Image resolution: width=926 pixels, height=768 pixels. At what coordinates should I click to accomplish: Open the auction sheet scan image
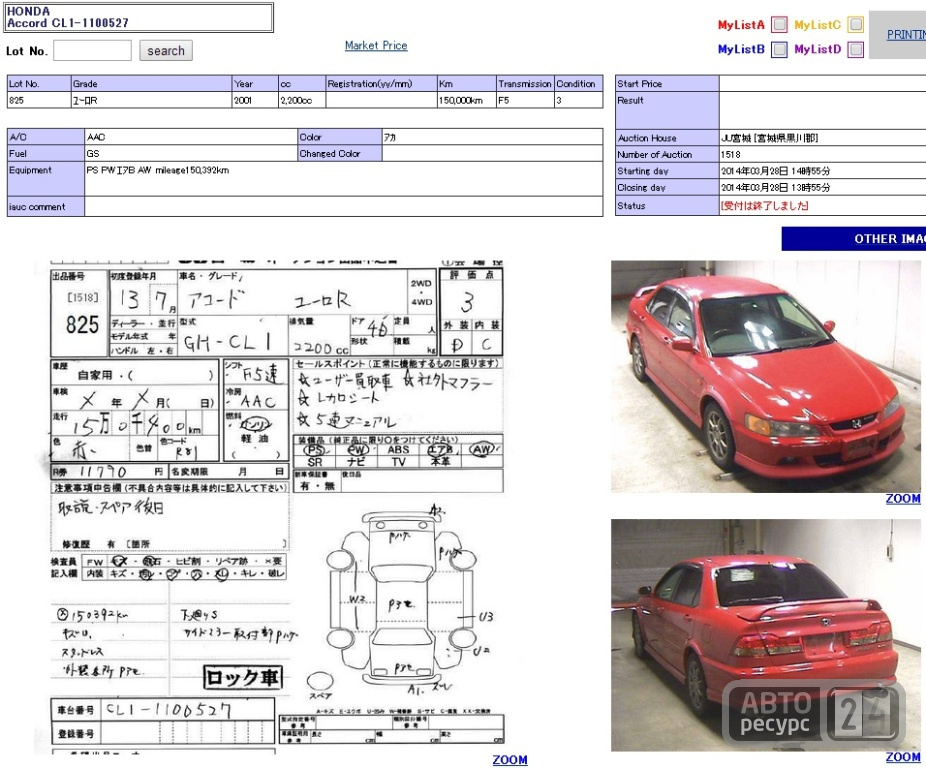click(x=278, y=507)
